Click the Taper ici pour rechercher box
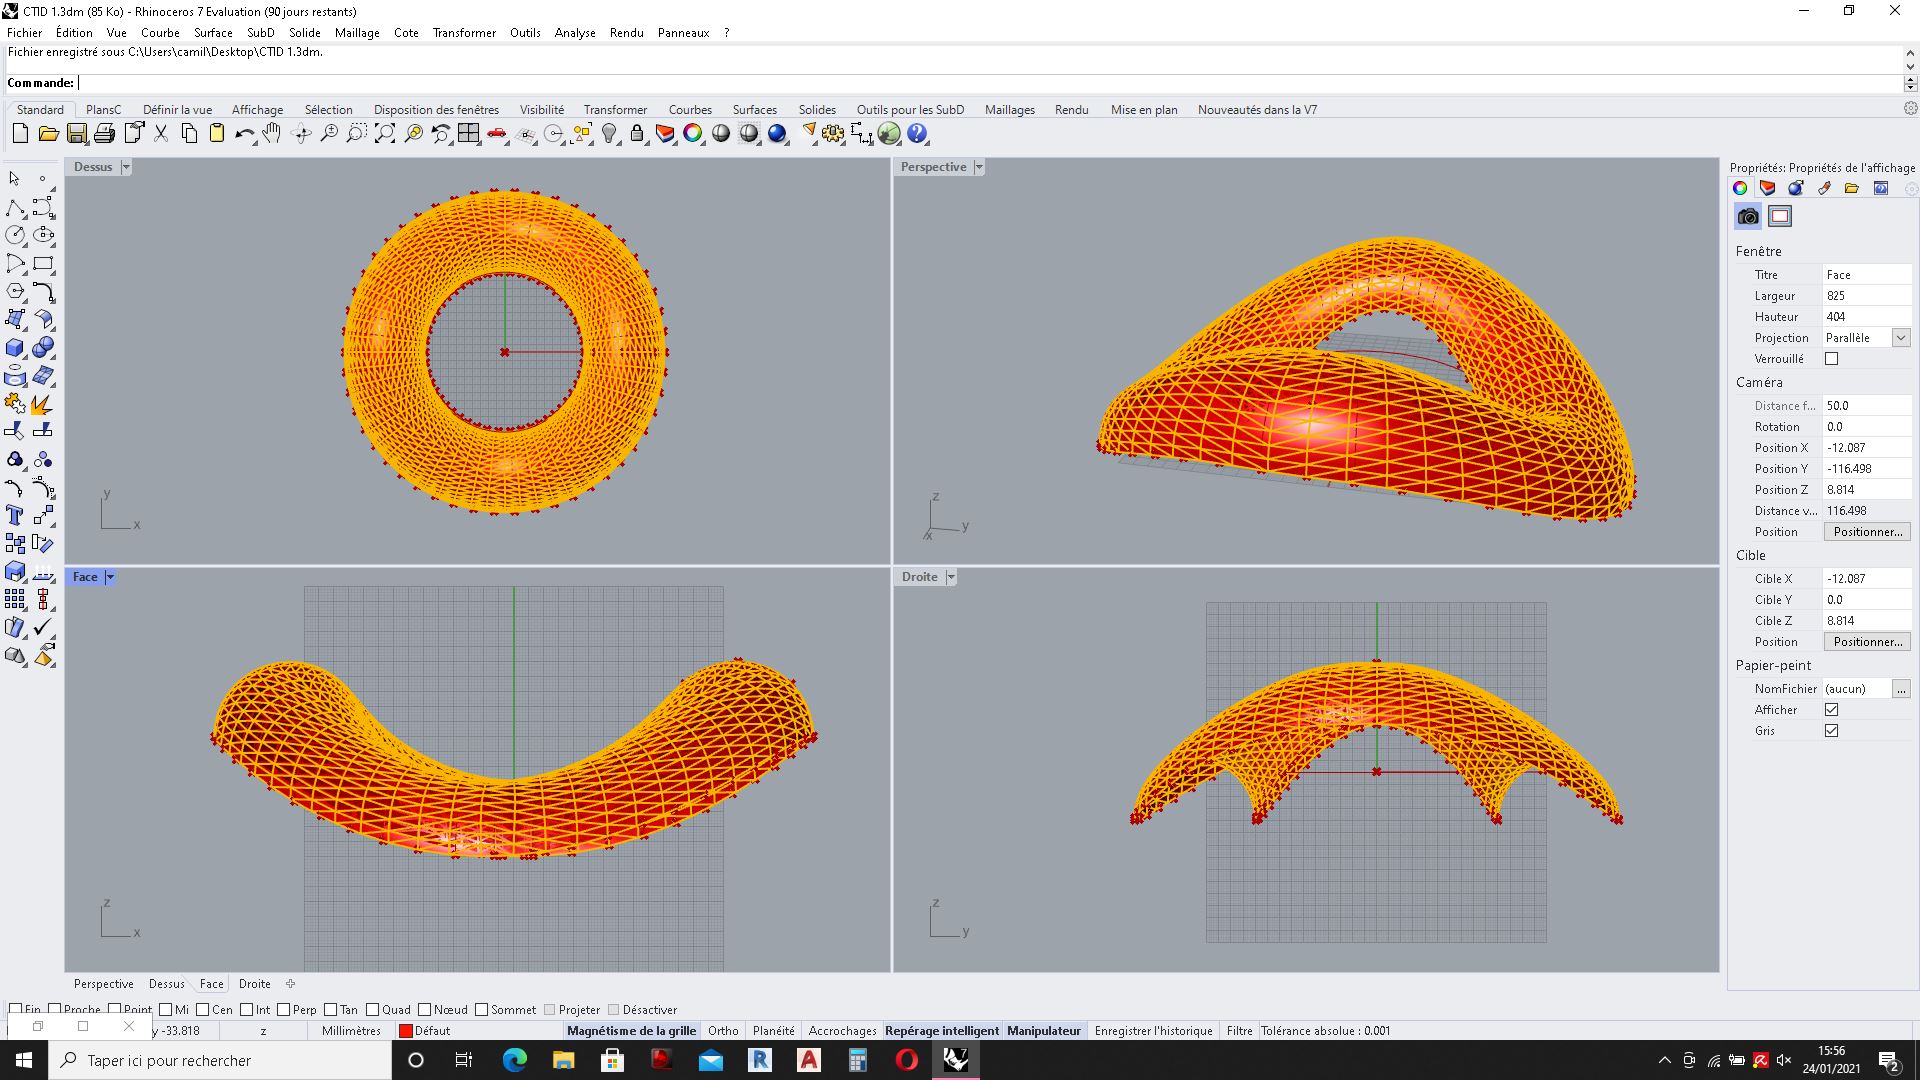This screenshot has width=1920, height=1080. [220, 1060]
